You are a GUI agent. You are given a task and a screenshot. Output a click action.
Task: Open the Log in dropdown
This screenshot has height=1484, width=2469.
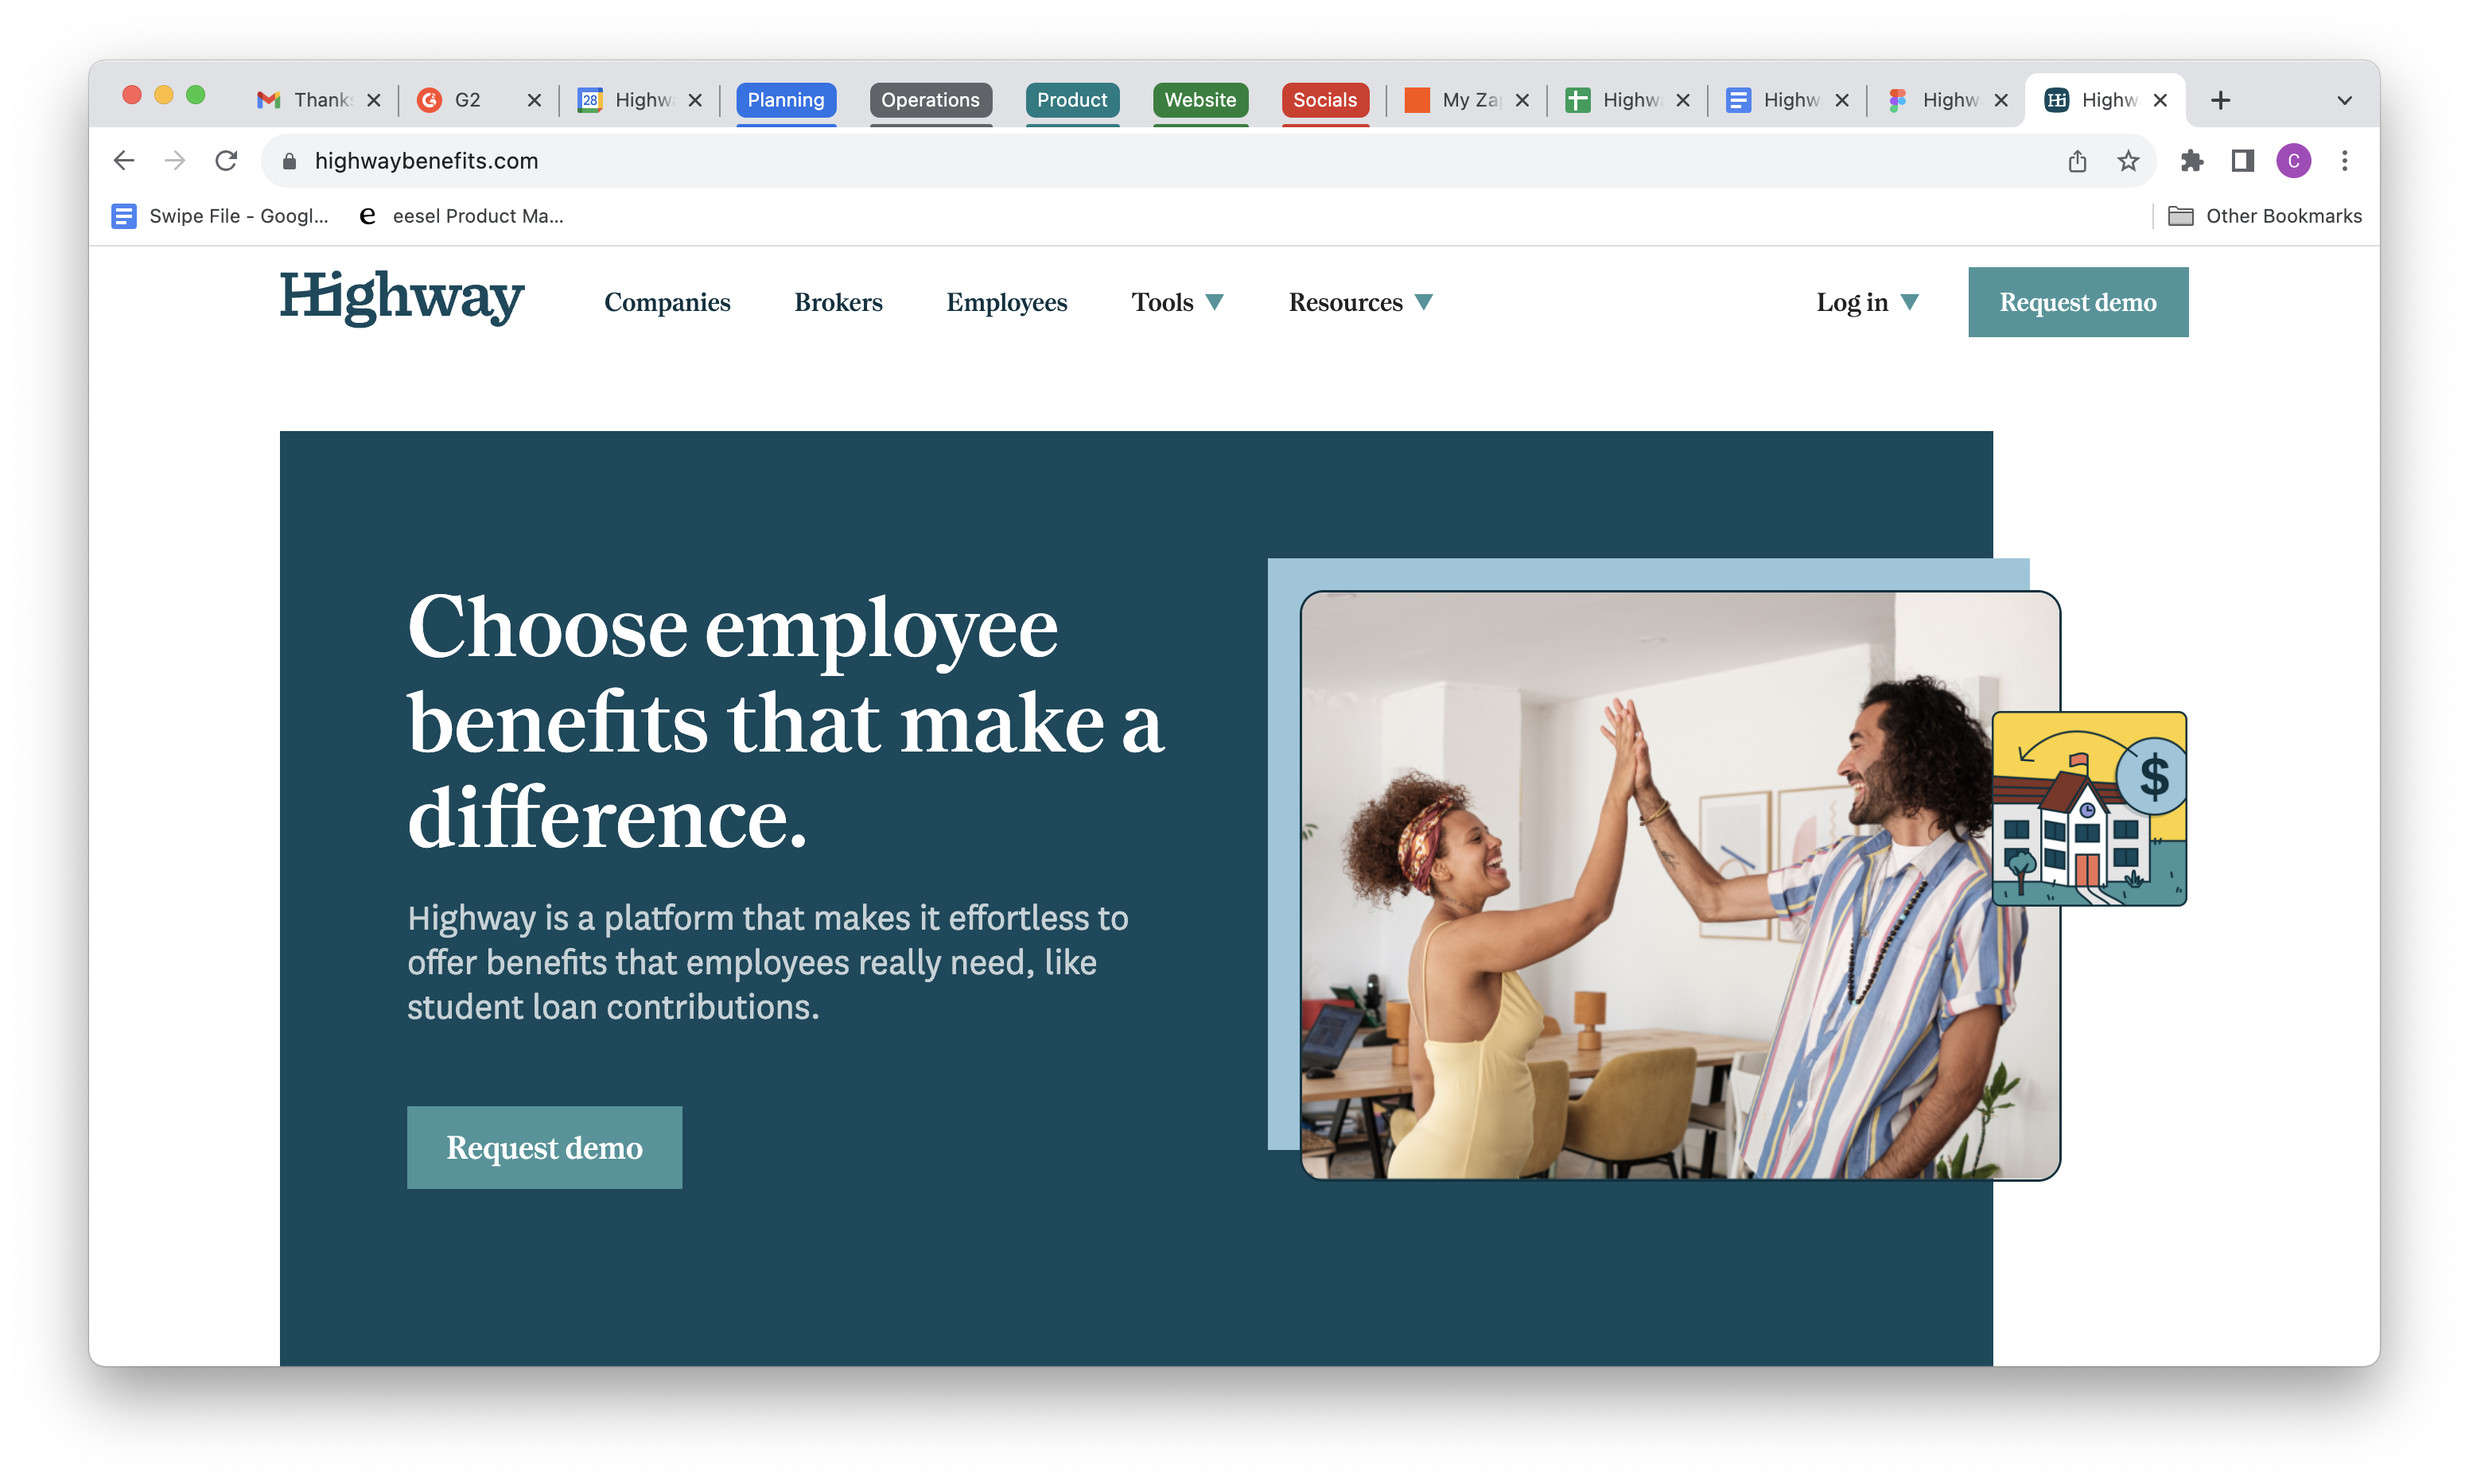[1867, 302]
